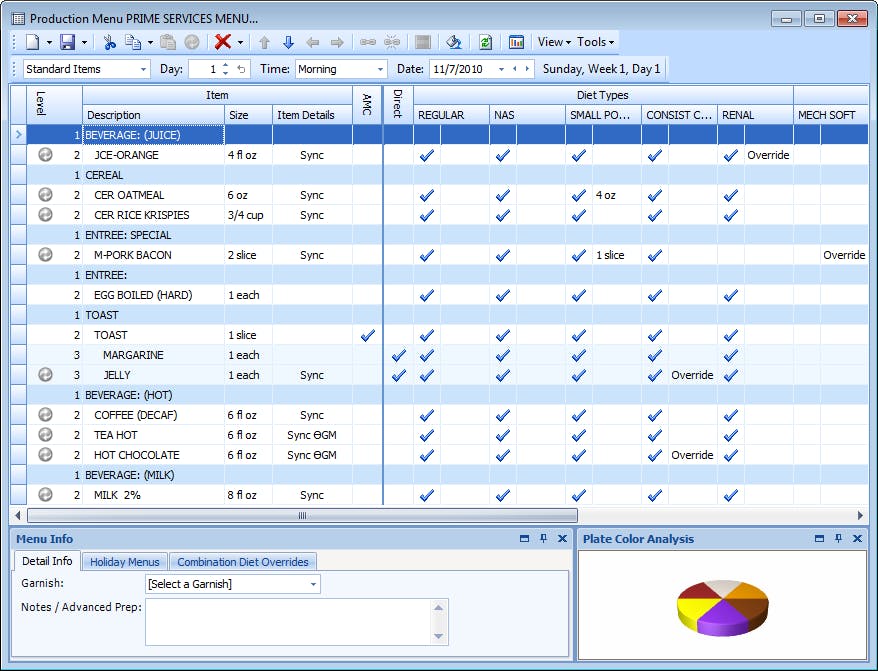Move item down with blue arrow
Image resolution: width=878 pixels, height=671 pixels.
(288, 42)
